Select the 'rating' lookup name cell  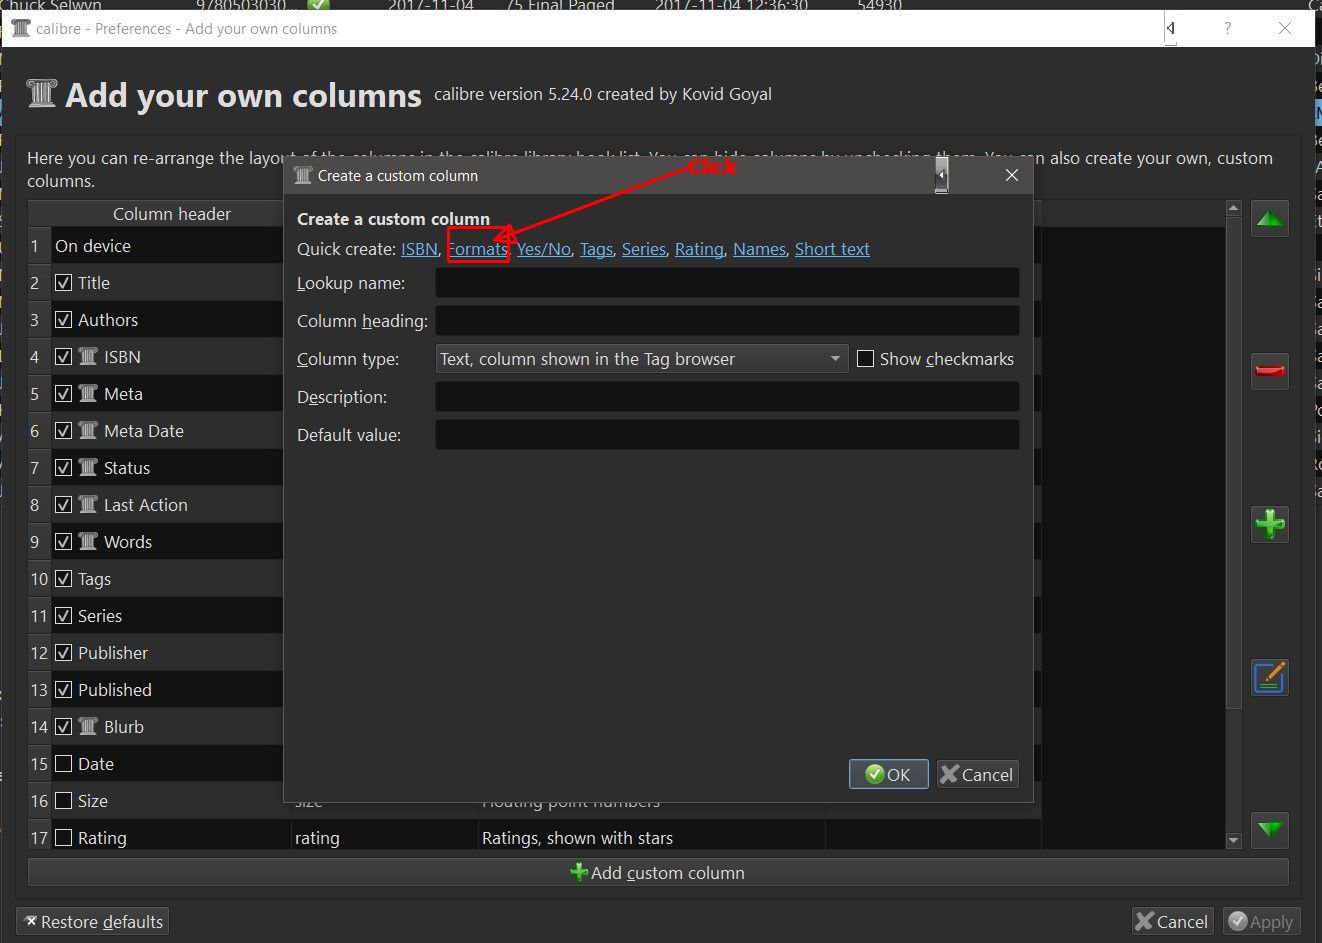click(385, 838)
